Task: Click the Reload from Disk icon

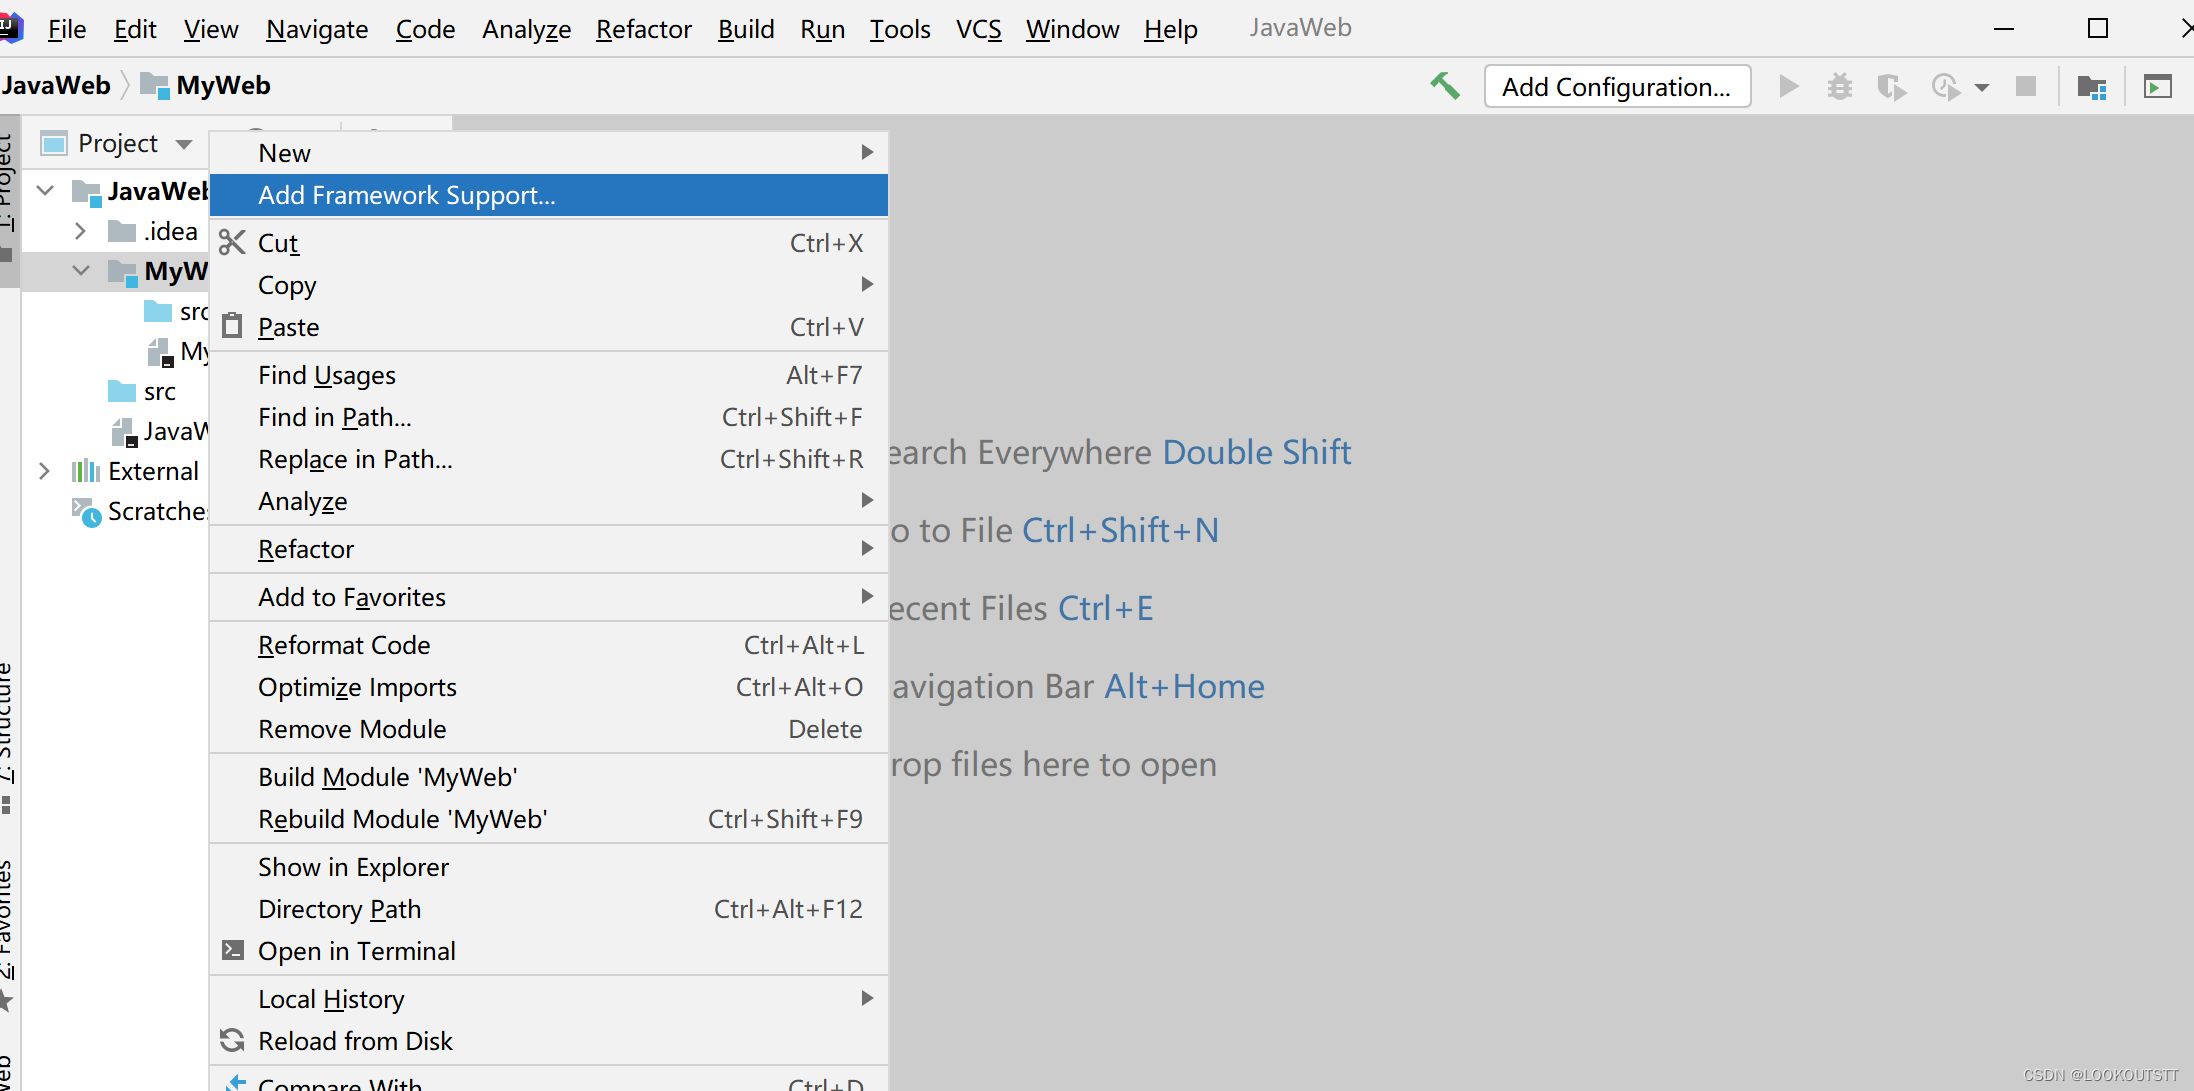Action: coord(232,1040)
